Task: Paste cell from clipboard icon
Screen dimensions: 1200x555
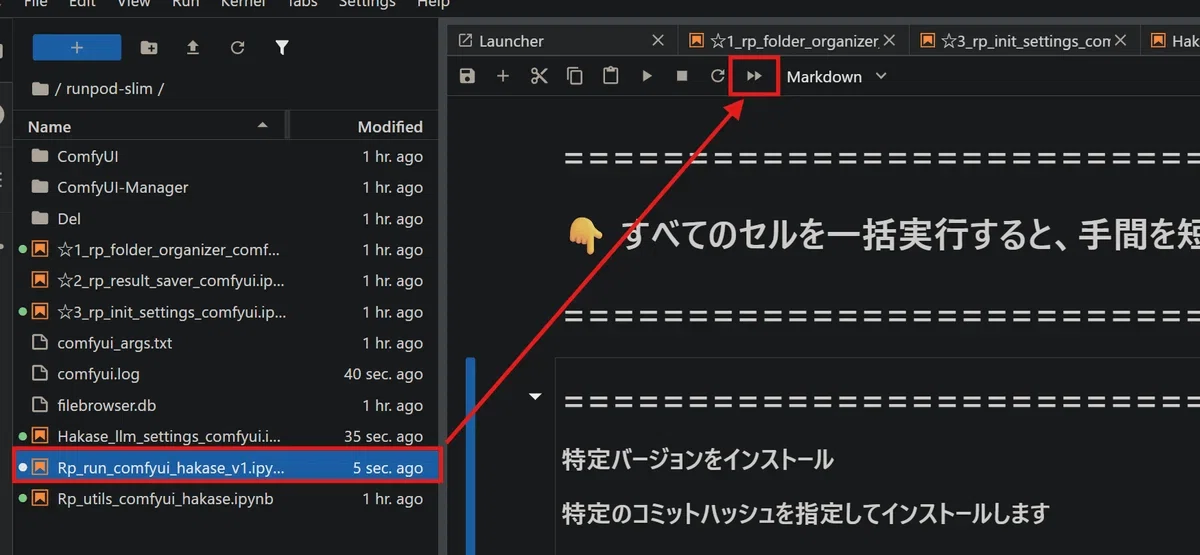Action: tap(611, 76)
